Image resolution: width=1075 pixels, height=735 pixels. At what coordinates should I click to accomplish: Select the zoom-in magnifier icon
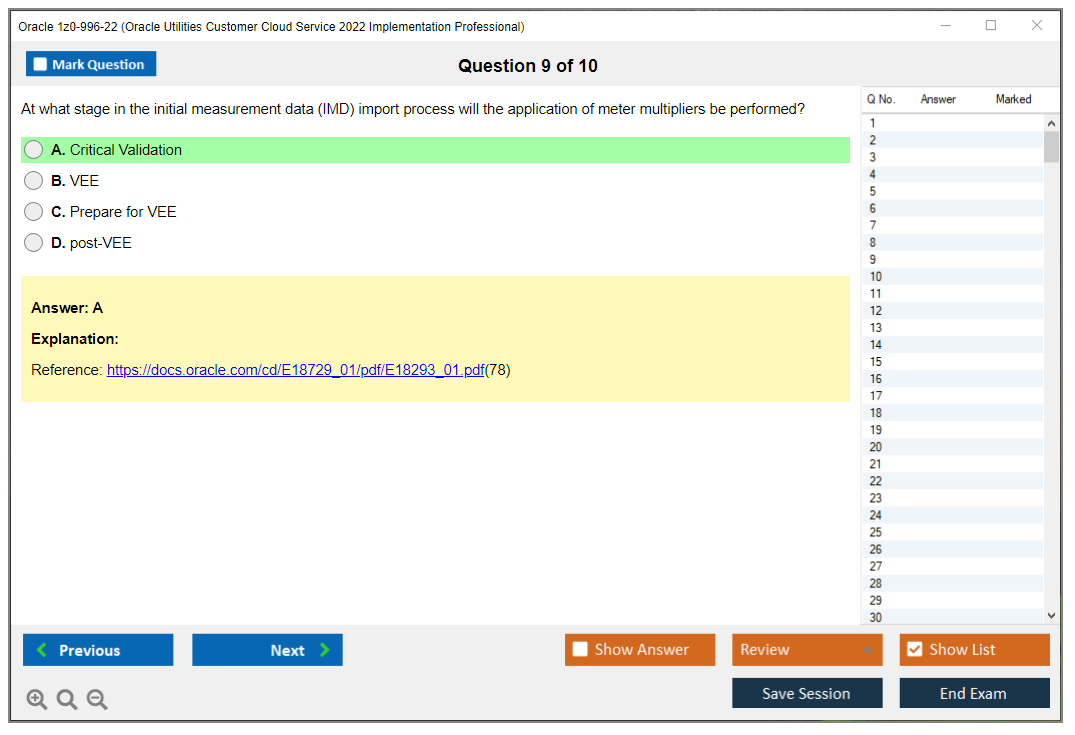coord(36,699)
